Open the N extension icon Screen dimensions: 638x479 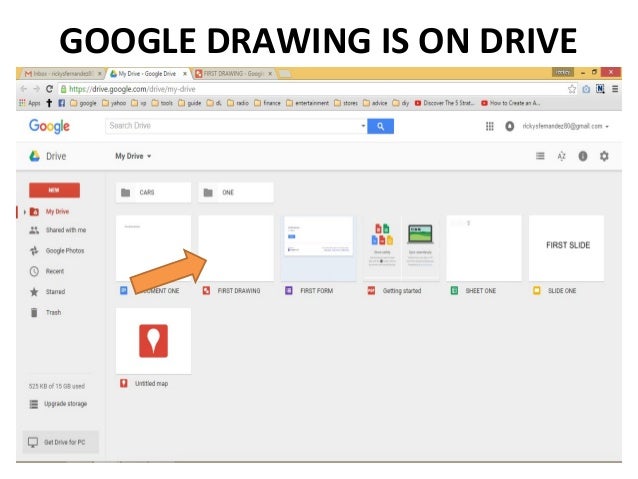tap(600, 89)
